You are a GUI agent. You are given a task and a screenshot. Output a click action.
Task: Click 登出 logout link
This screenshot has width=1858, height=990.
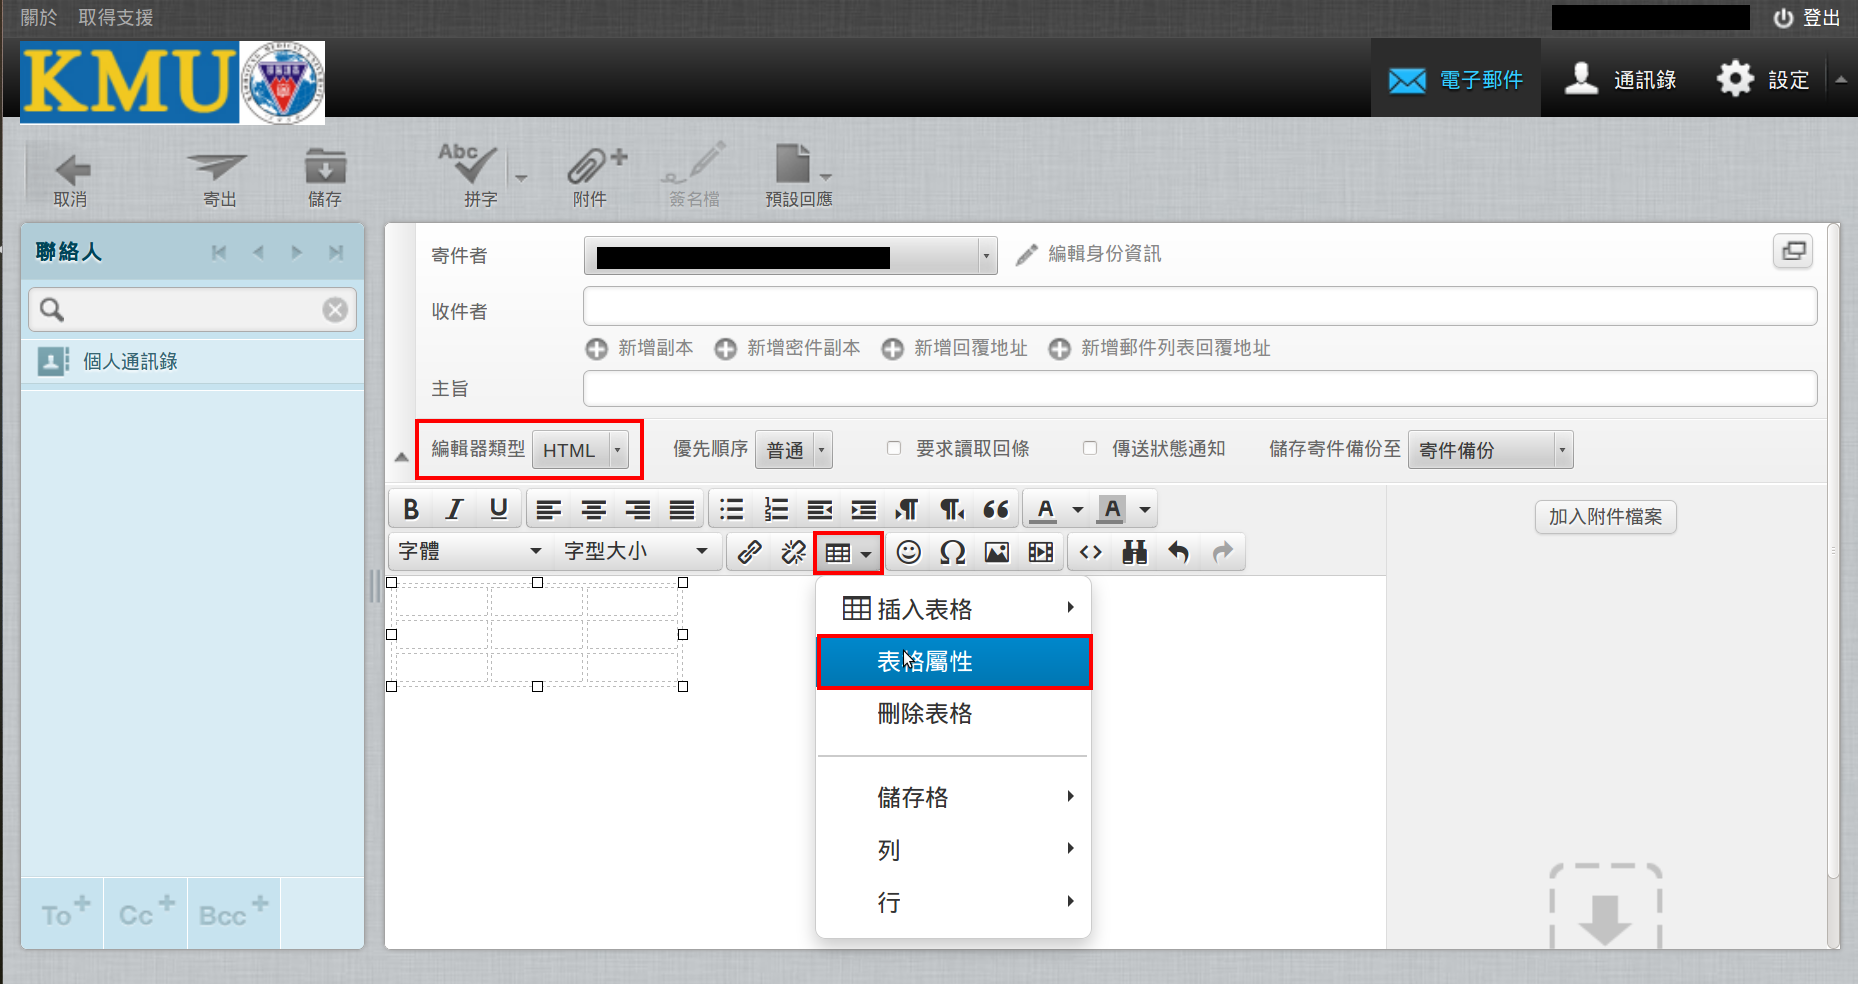pos(1807,18)
